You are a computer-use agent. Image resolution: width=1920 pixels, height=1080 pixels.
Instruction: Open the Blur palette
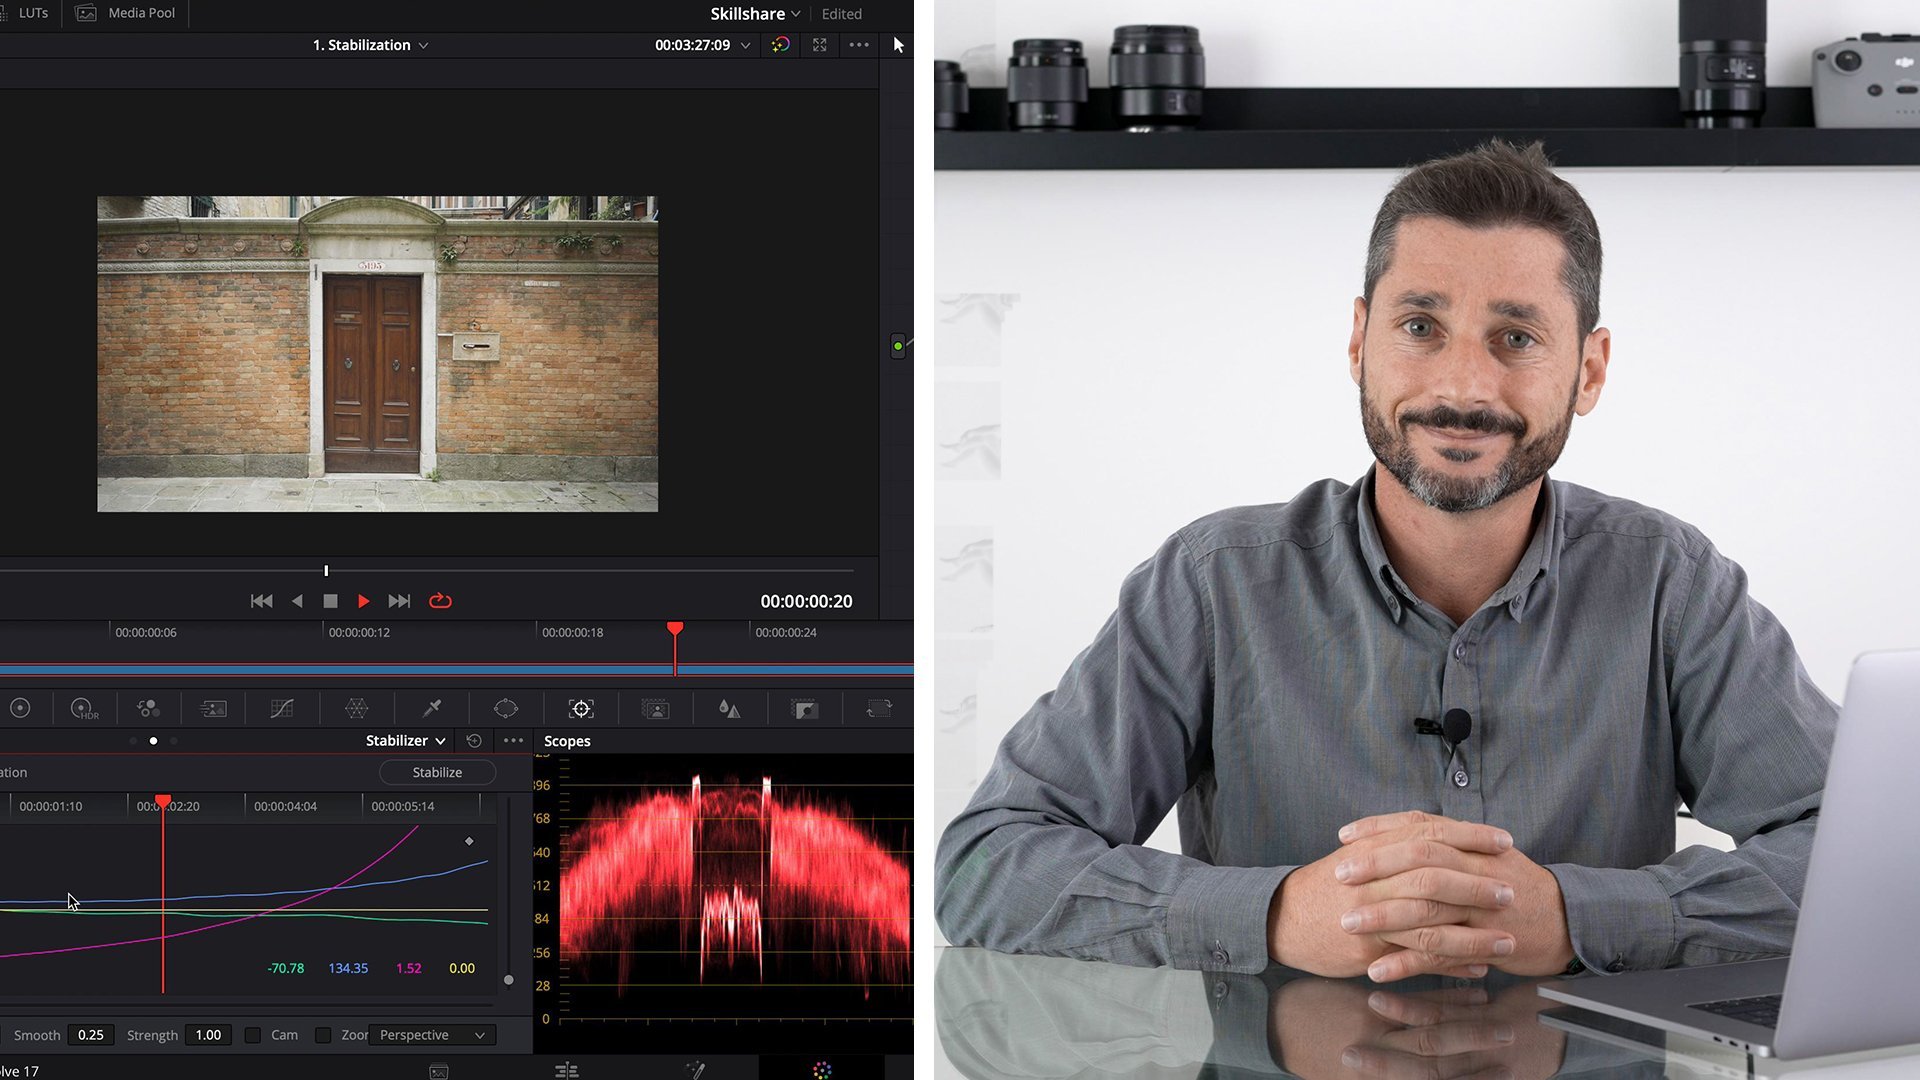click(729, 709)
